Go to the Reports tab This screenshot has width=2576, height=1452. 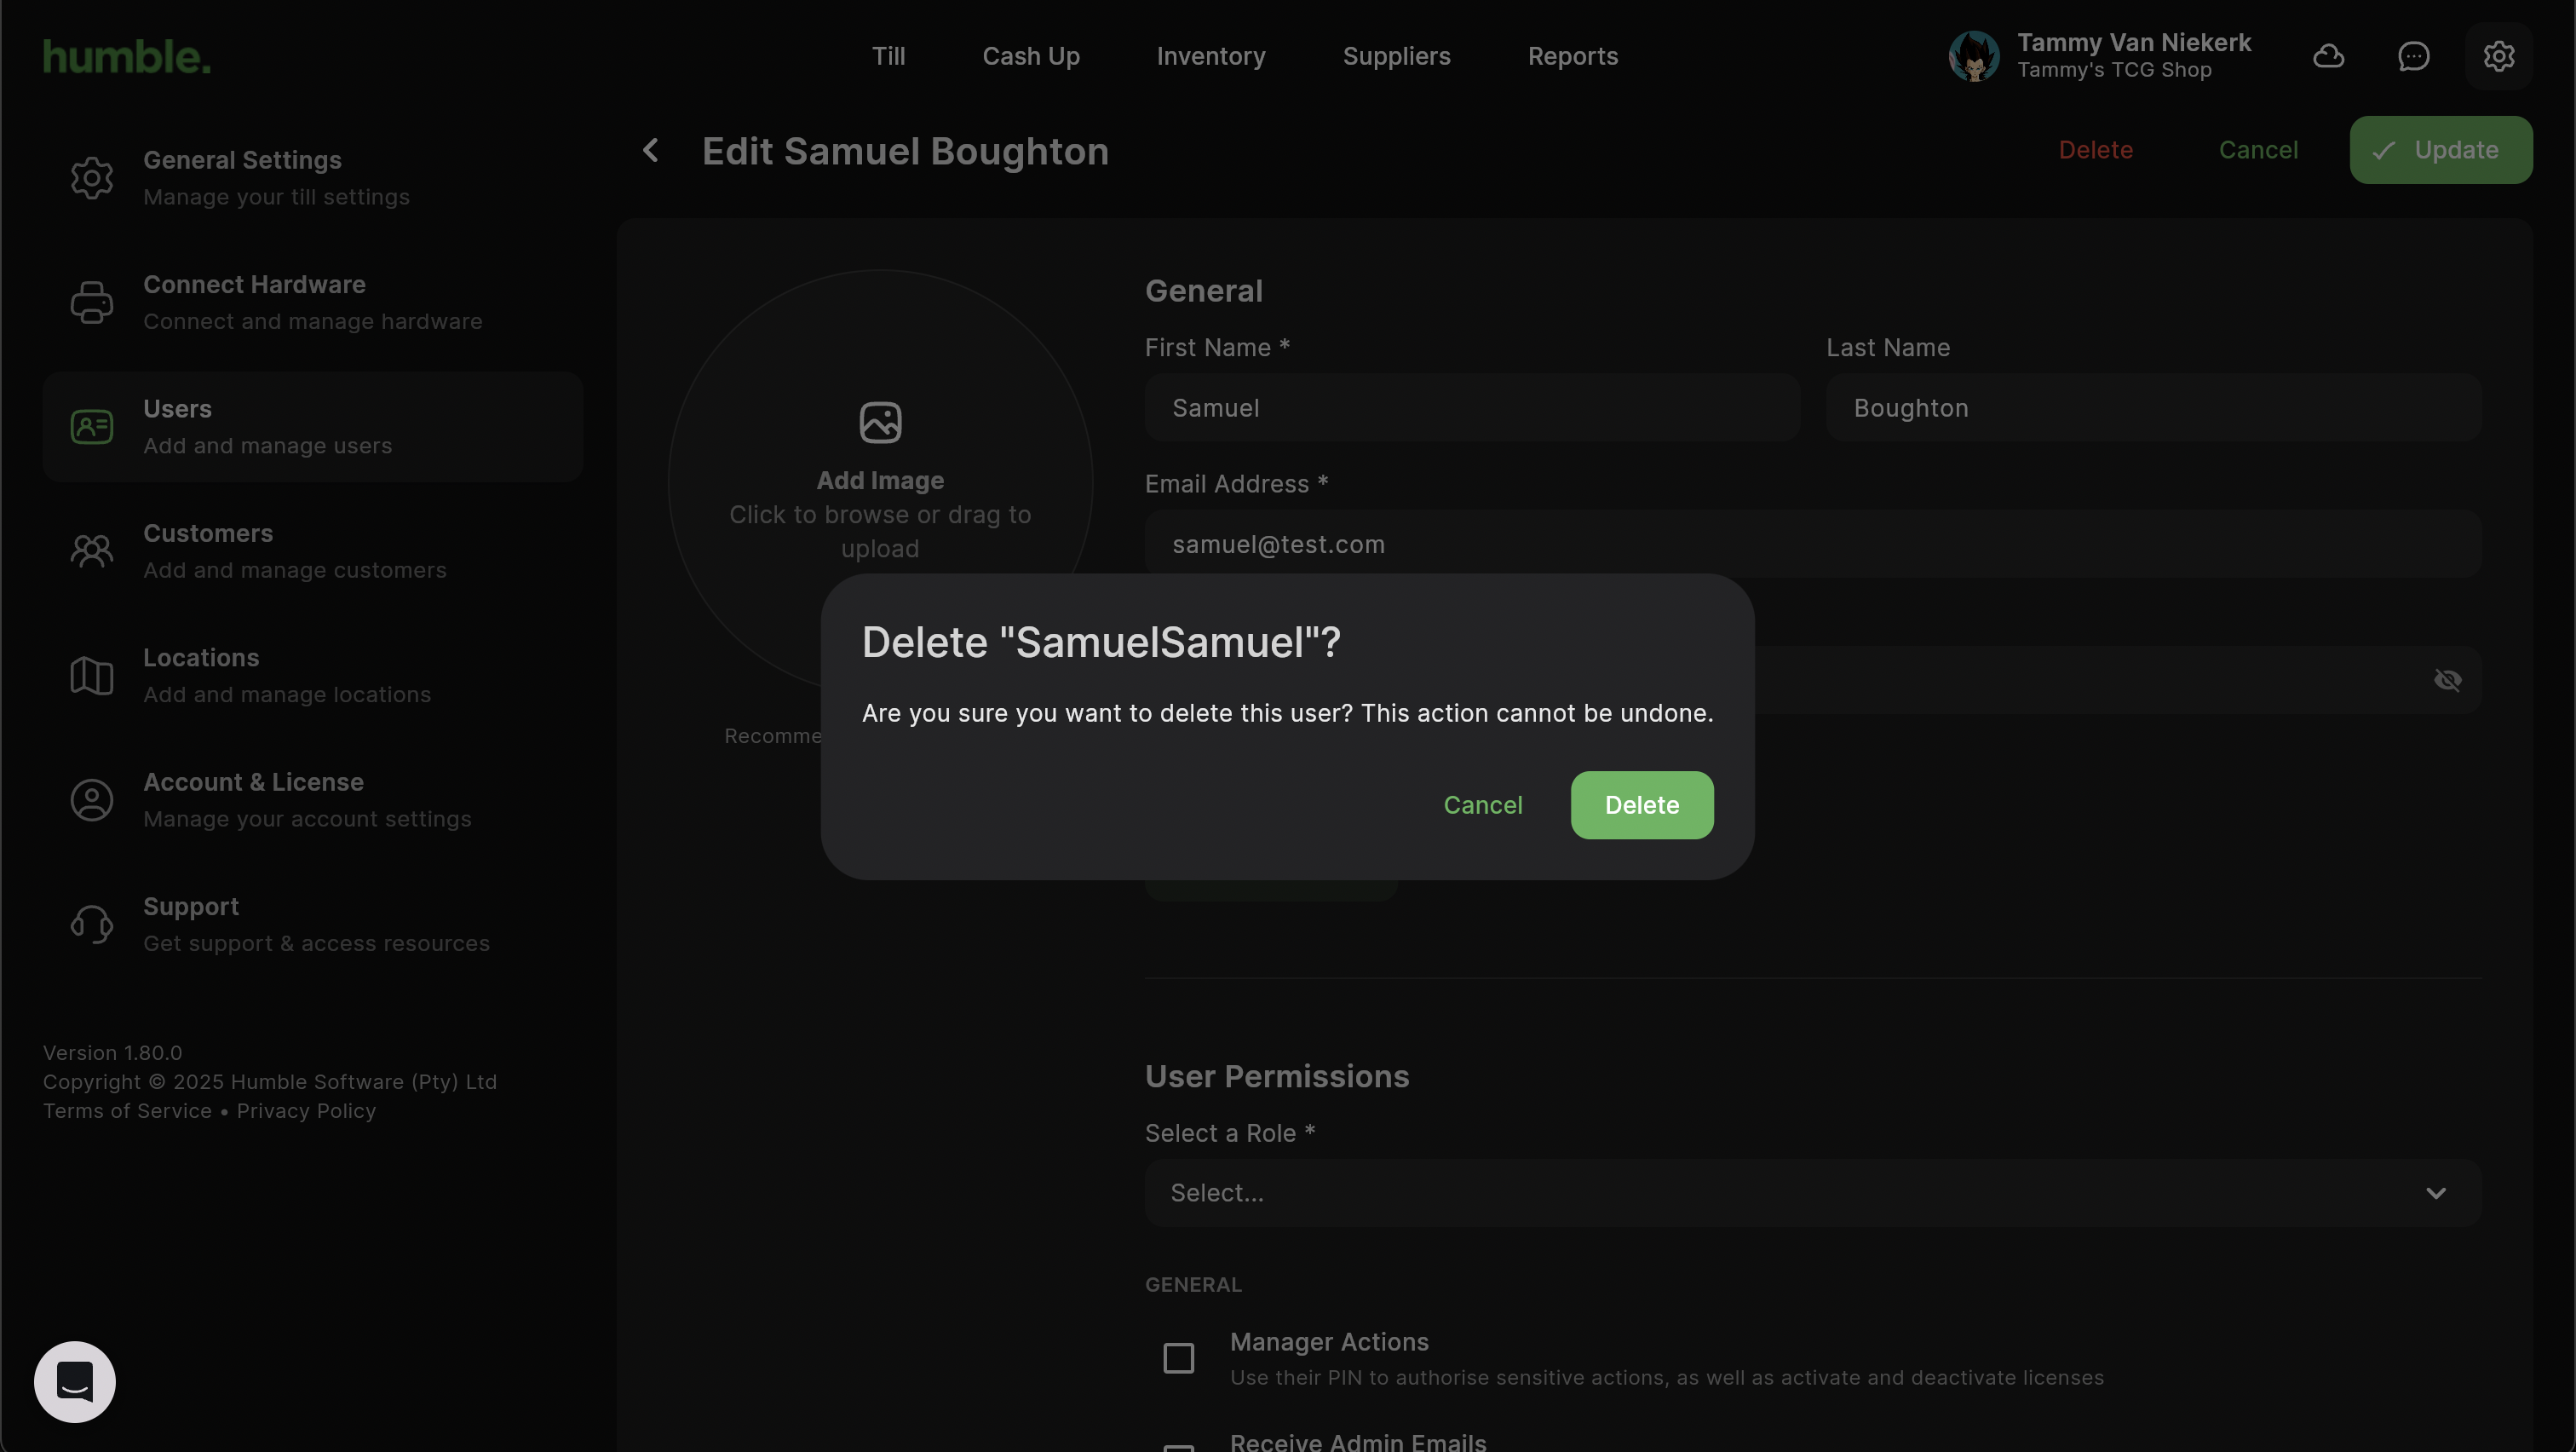tap(1572, 56)
